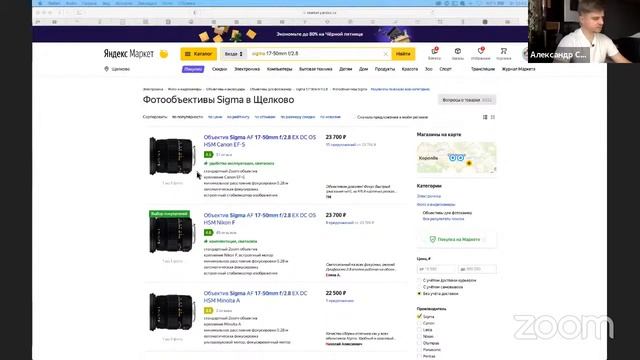
Task: Switch to the list view icon
Action: point(485,117)
